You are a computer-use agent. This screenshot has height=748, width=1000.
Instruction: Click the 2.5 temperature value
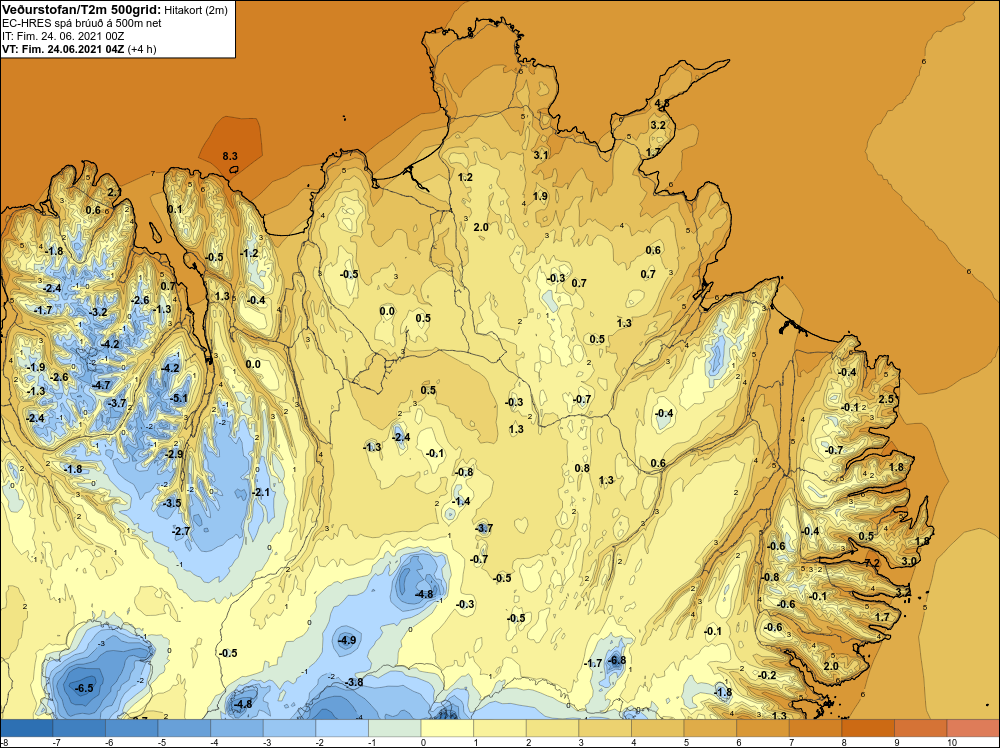click(886, 399)
